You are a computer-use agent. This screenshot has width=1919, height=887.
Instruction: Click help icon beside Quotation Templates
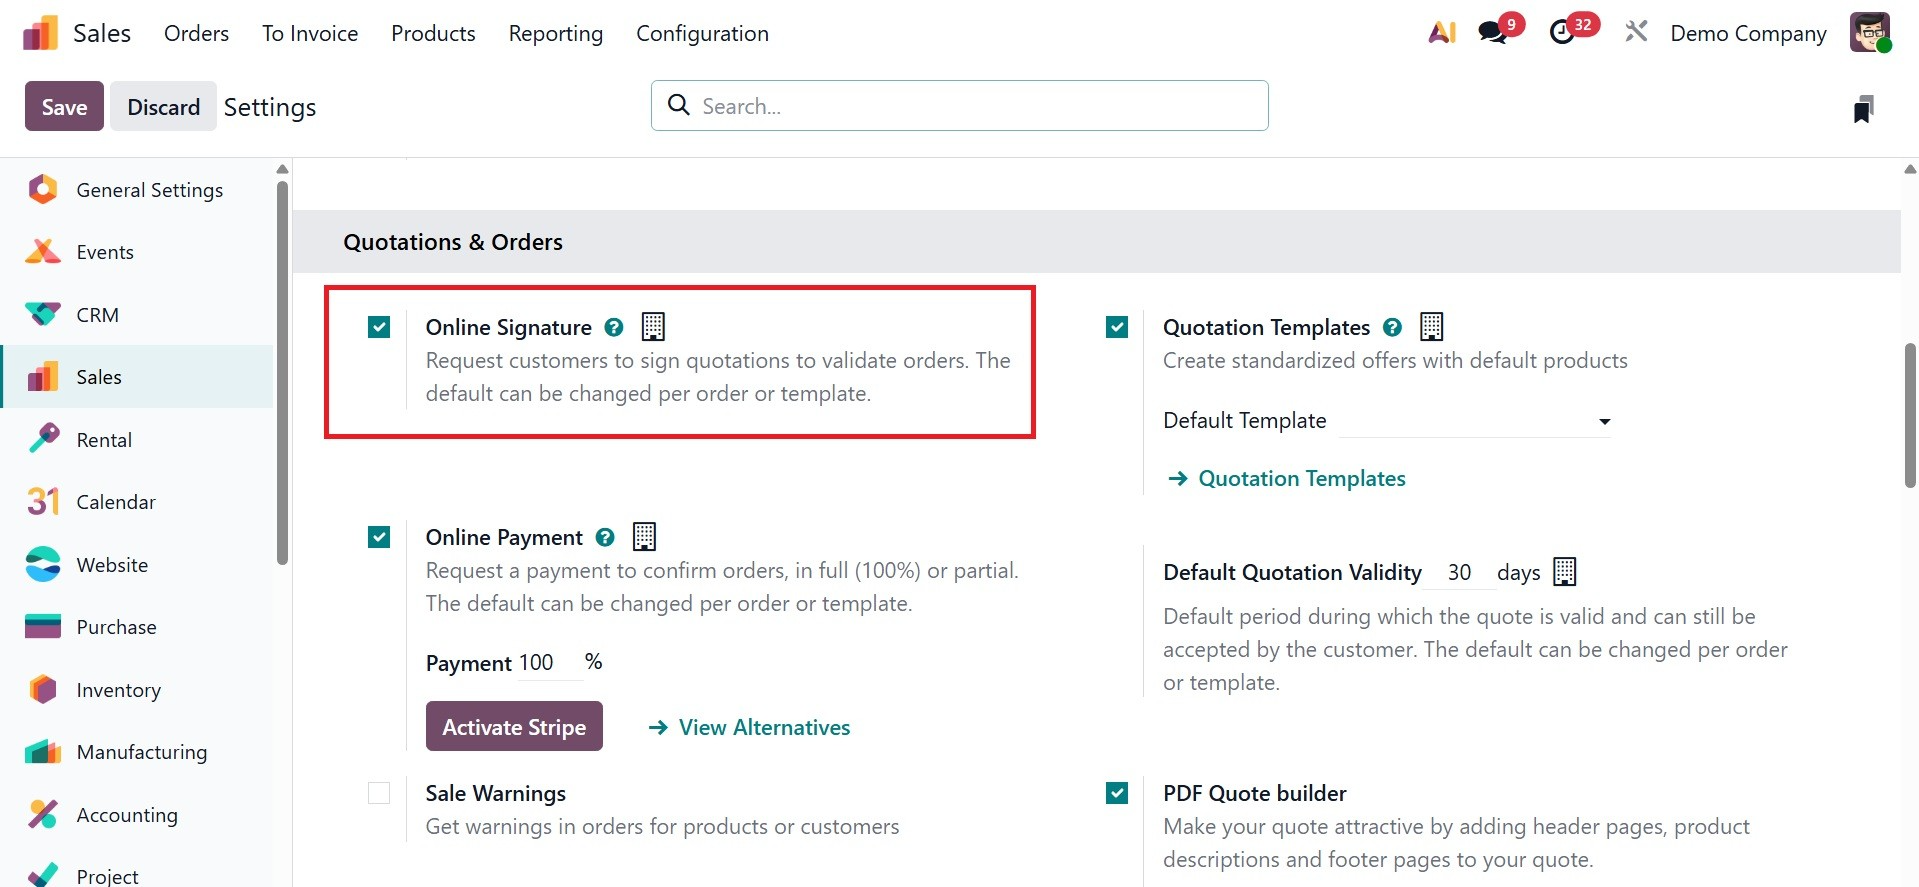click(x=1392, y=327)
